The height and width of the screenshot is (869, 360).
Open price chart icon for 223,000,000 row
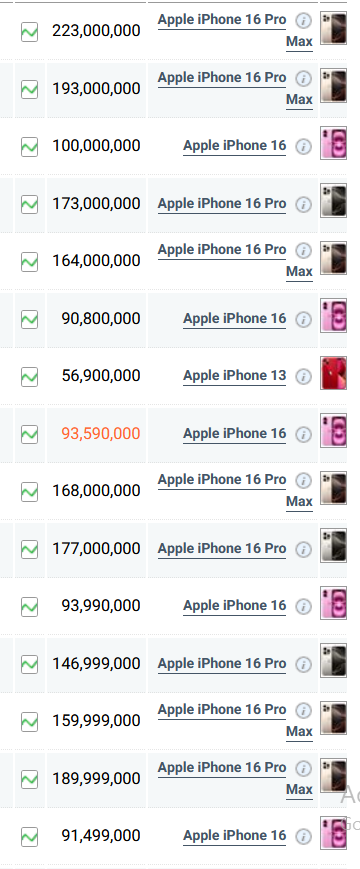29,31
